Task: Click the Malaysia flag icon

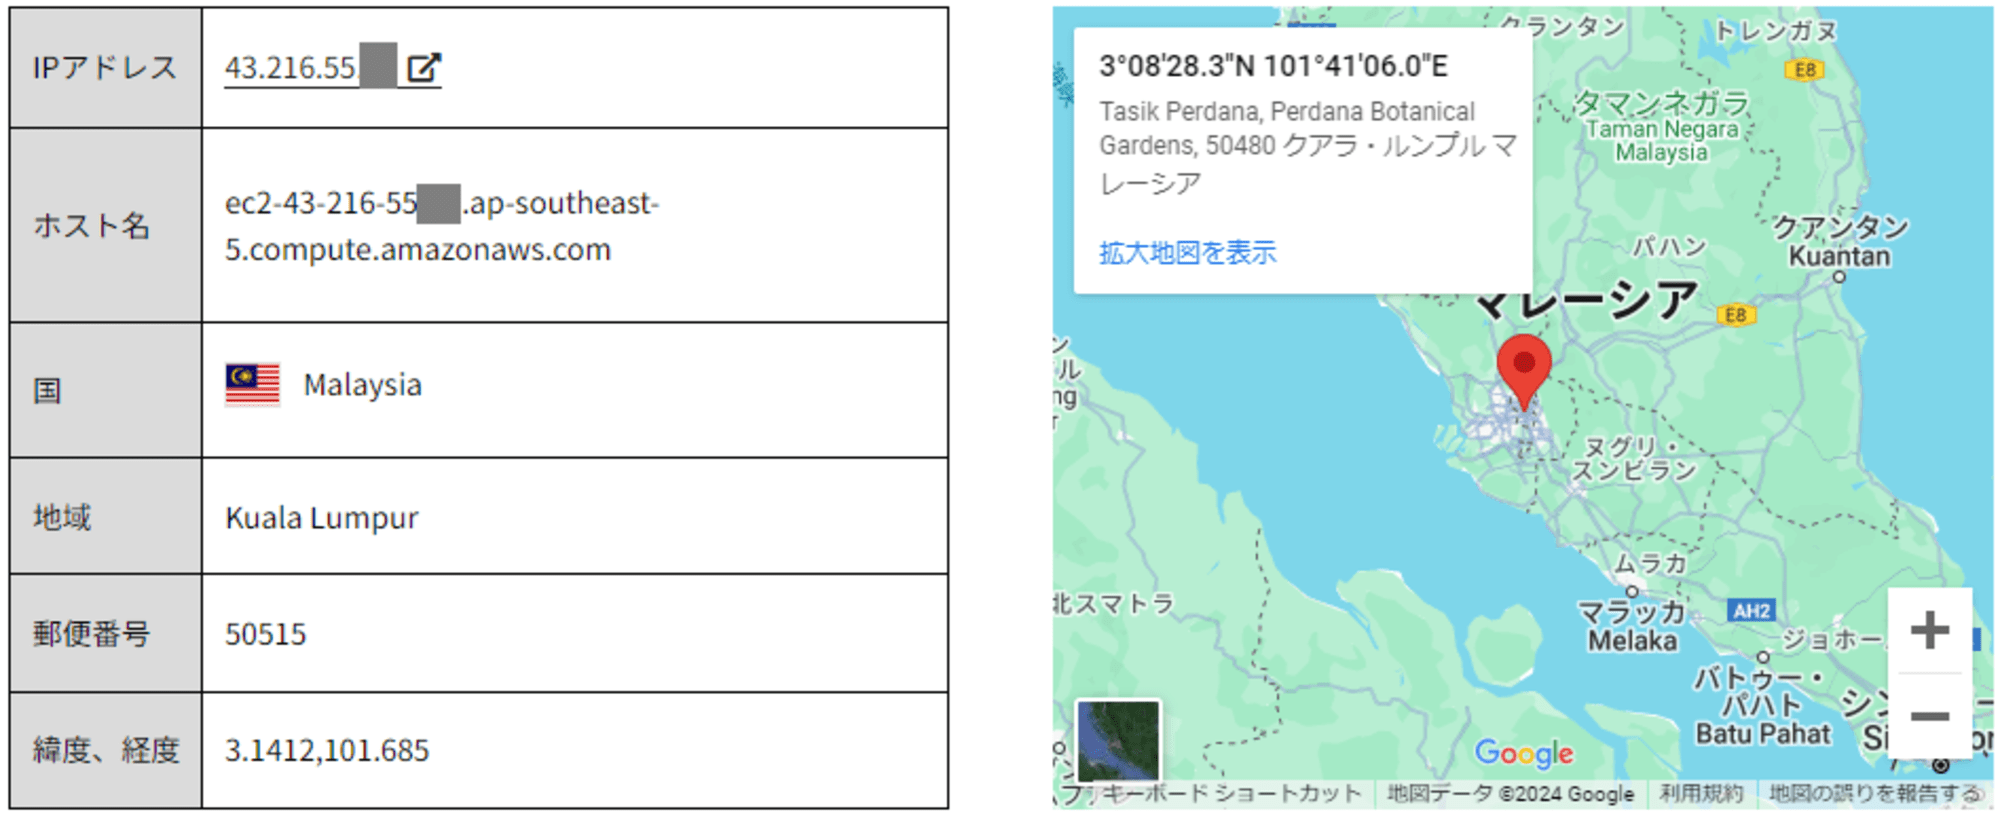Action: click(253, 385)
